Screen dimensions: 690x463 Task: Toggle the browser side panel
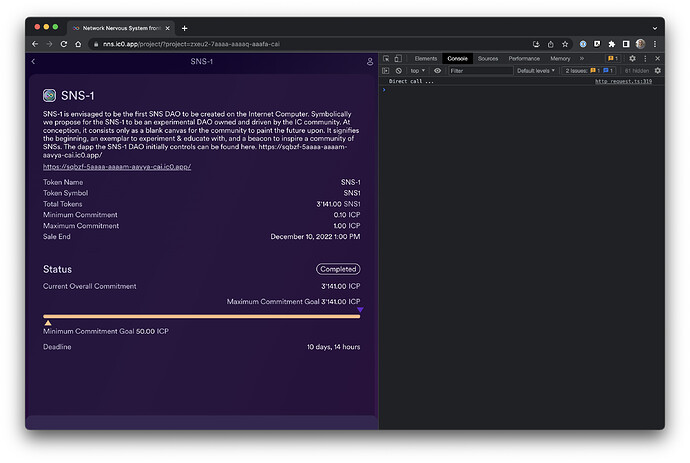click(626, 44)
